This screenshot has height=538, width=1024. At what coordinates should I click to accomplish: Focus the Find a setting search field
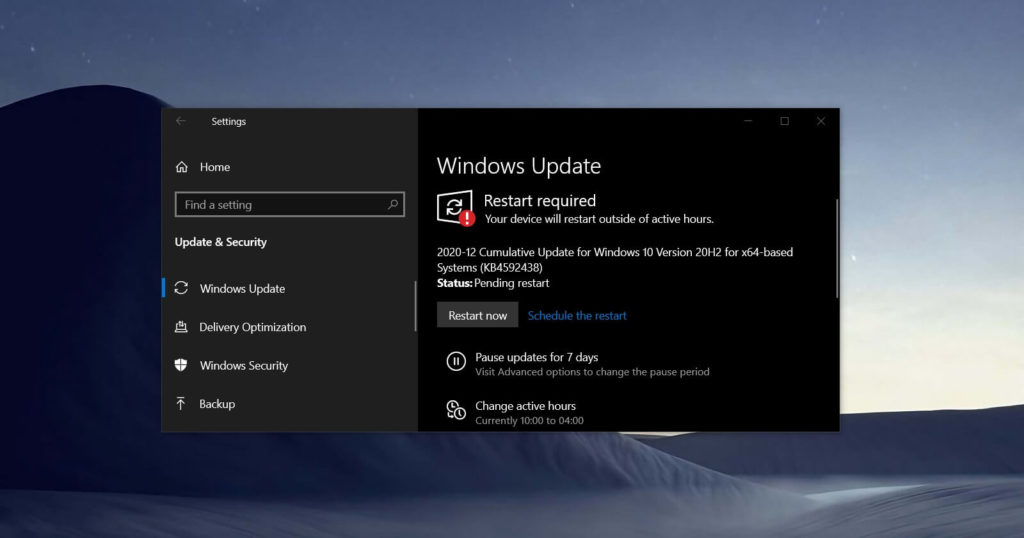(280, 205)
